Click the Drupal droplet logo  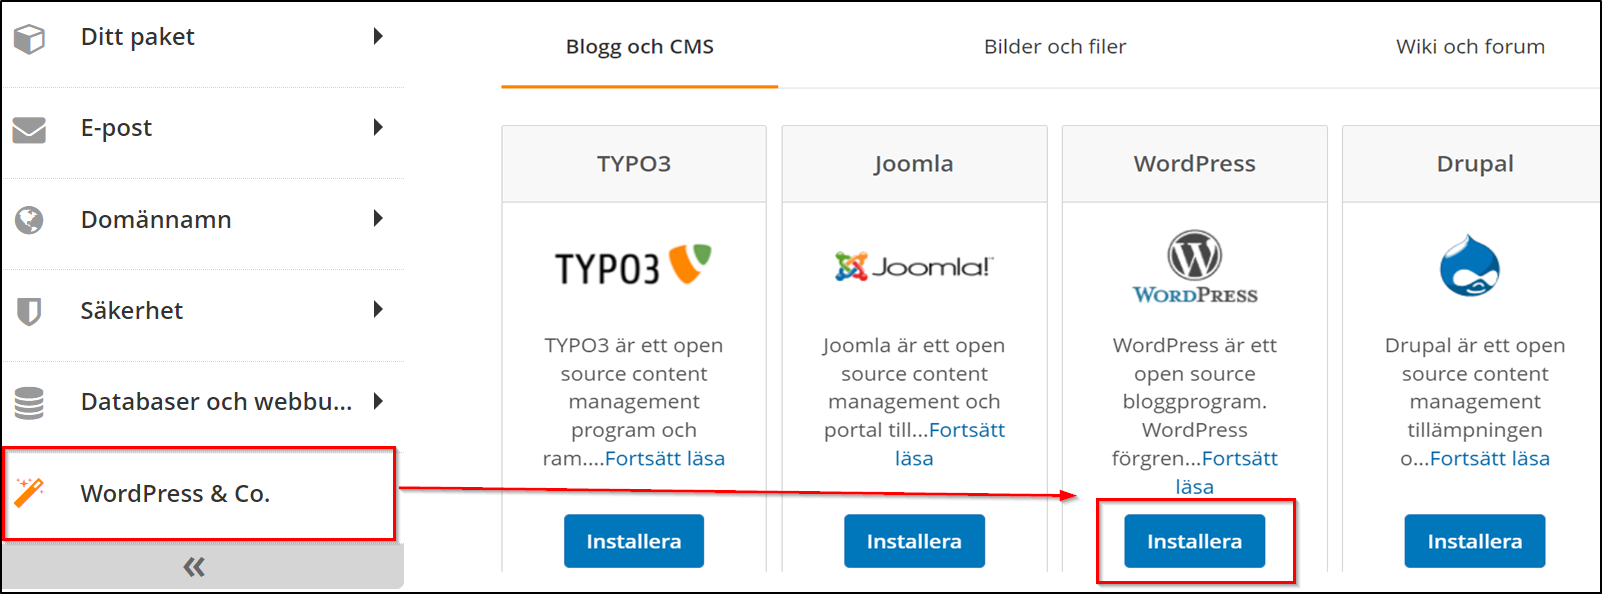pos(1474,265)
